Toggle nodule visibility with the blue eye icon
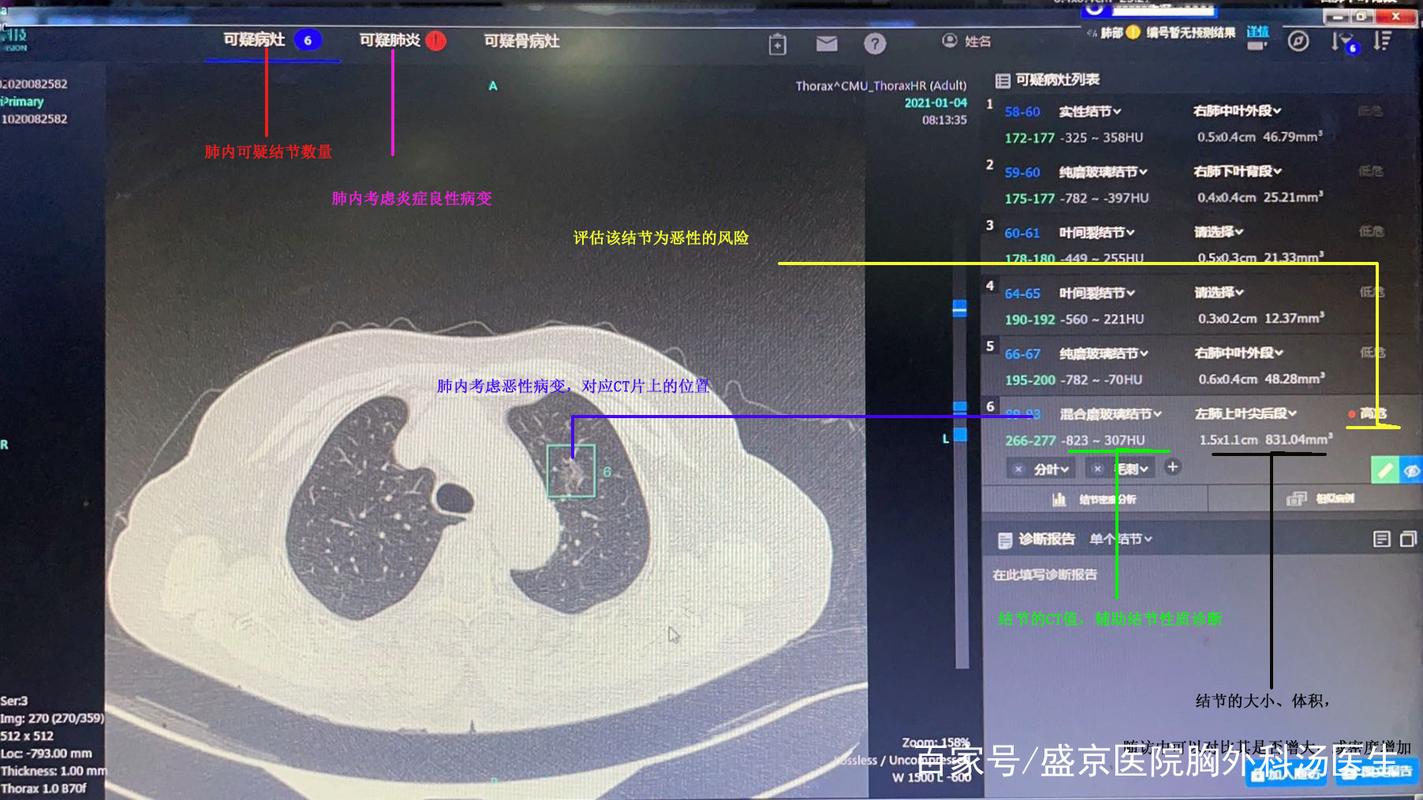 click(x=1411, y=470)
